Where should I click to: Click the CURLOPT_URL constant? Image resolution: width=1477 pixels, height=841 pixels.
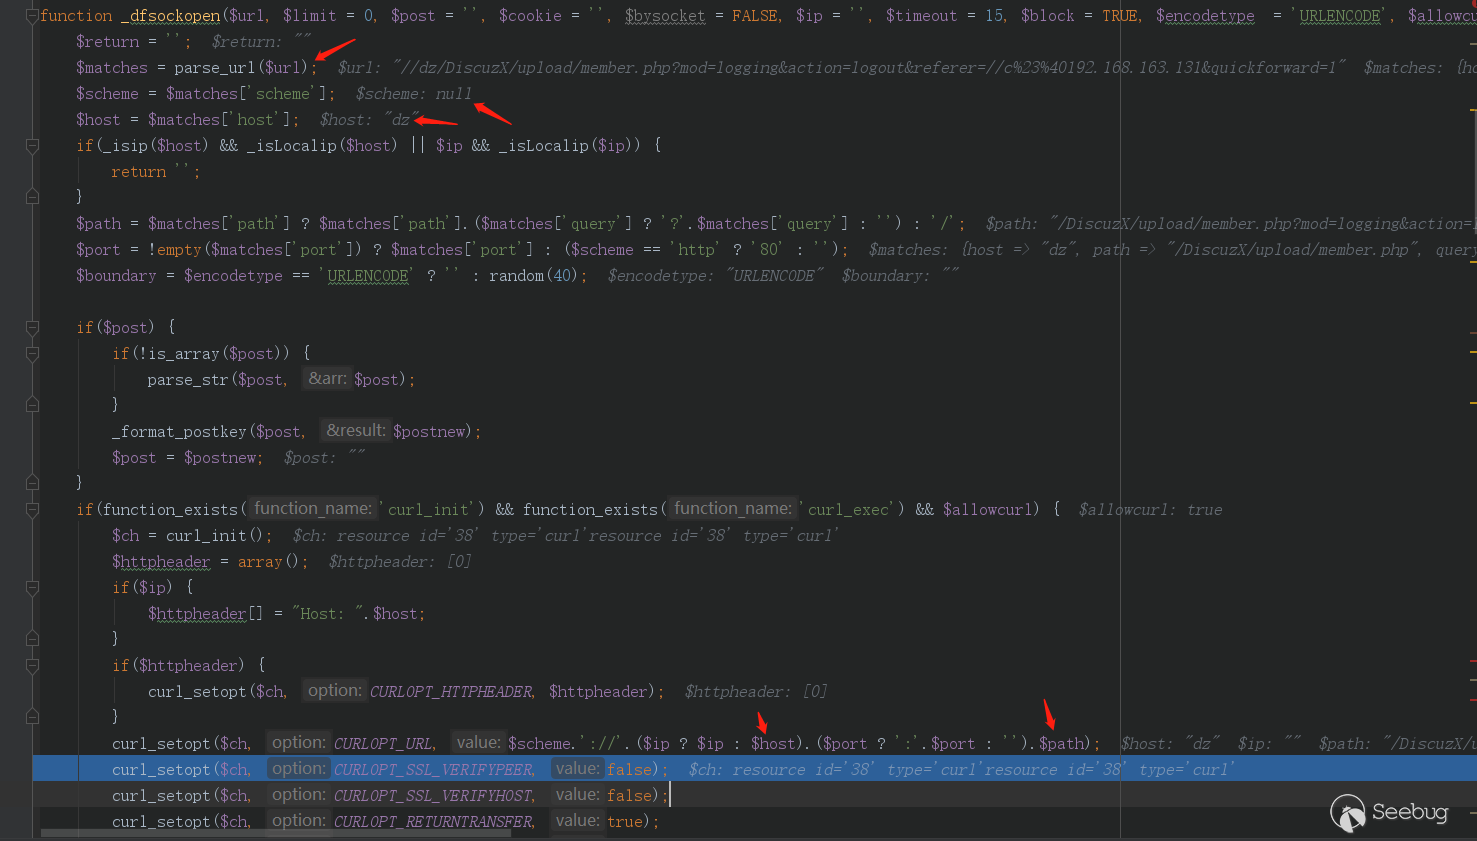[x=383, y=744]
